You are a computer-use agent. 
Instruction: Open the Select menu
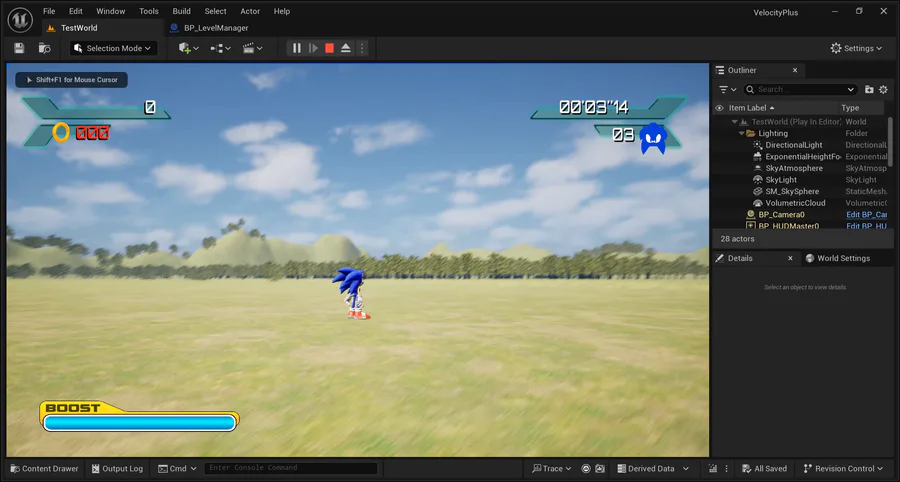215,11
